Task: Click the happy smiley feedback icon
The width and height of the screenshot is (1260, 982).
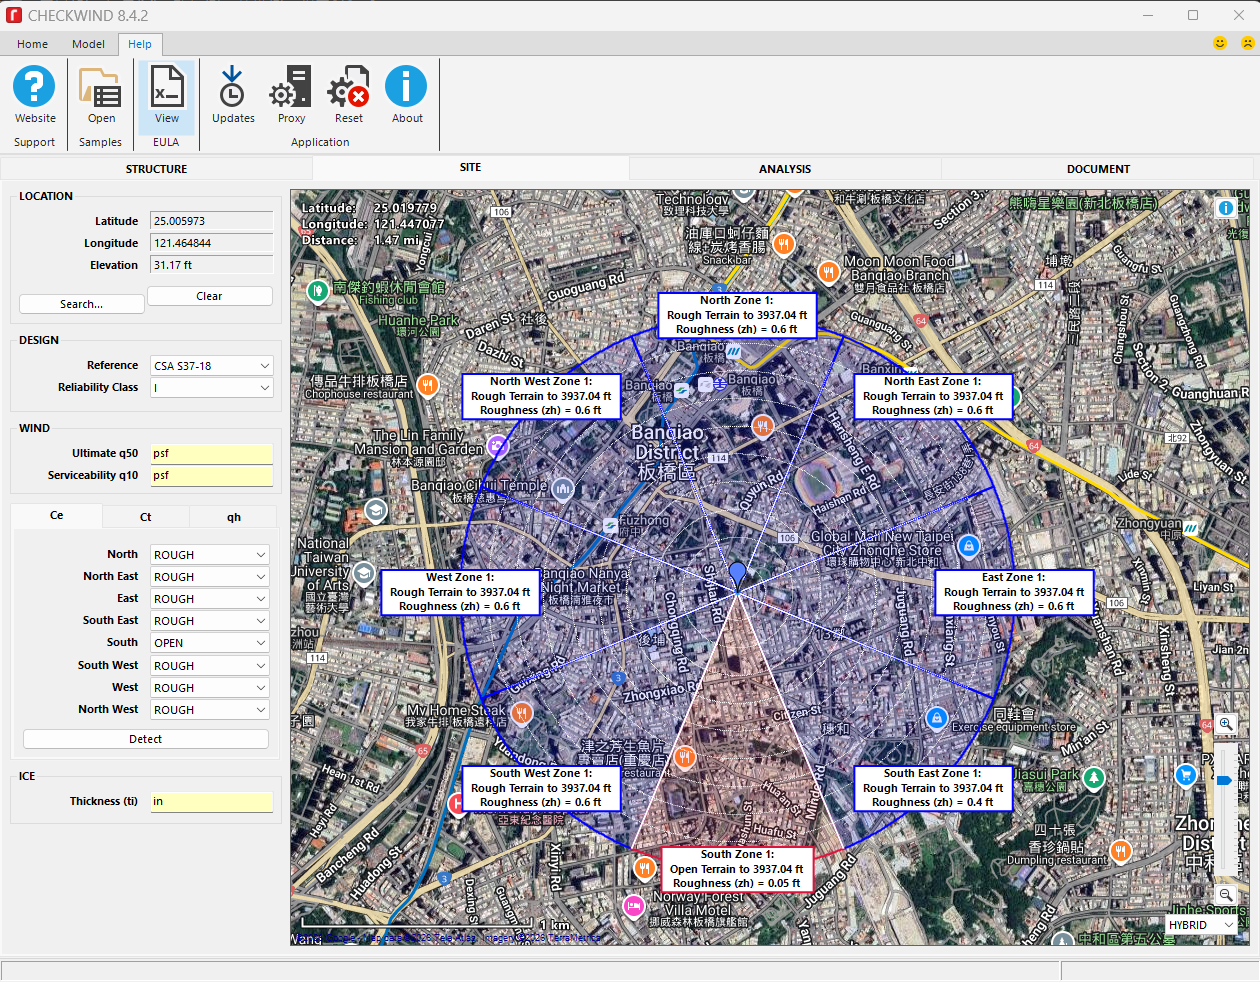Action: [x=1220, y=43]
